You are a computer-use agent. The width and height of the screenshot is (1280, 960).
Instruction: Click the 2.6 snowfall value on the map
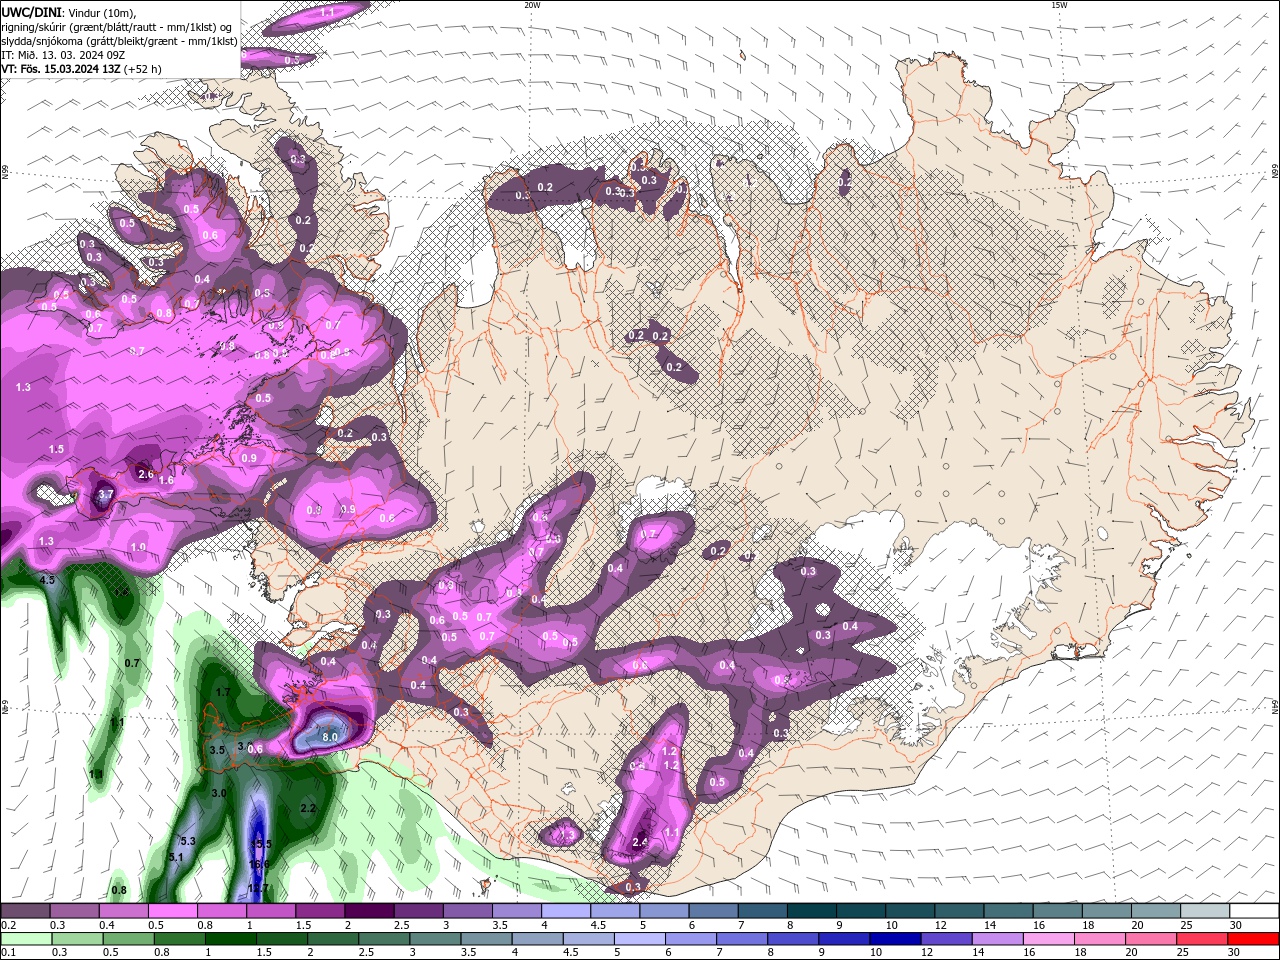[145, 474]
